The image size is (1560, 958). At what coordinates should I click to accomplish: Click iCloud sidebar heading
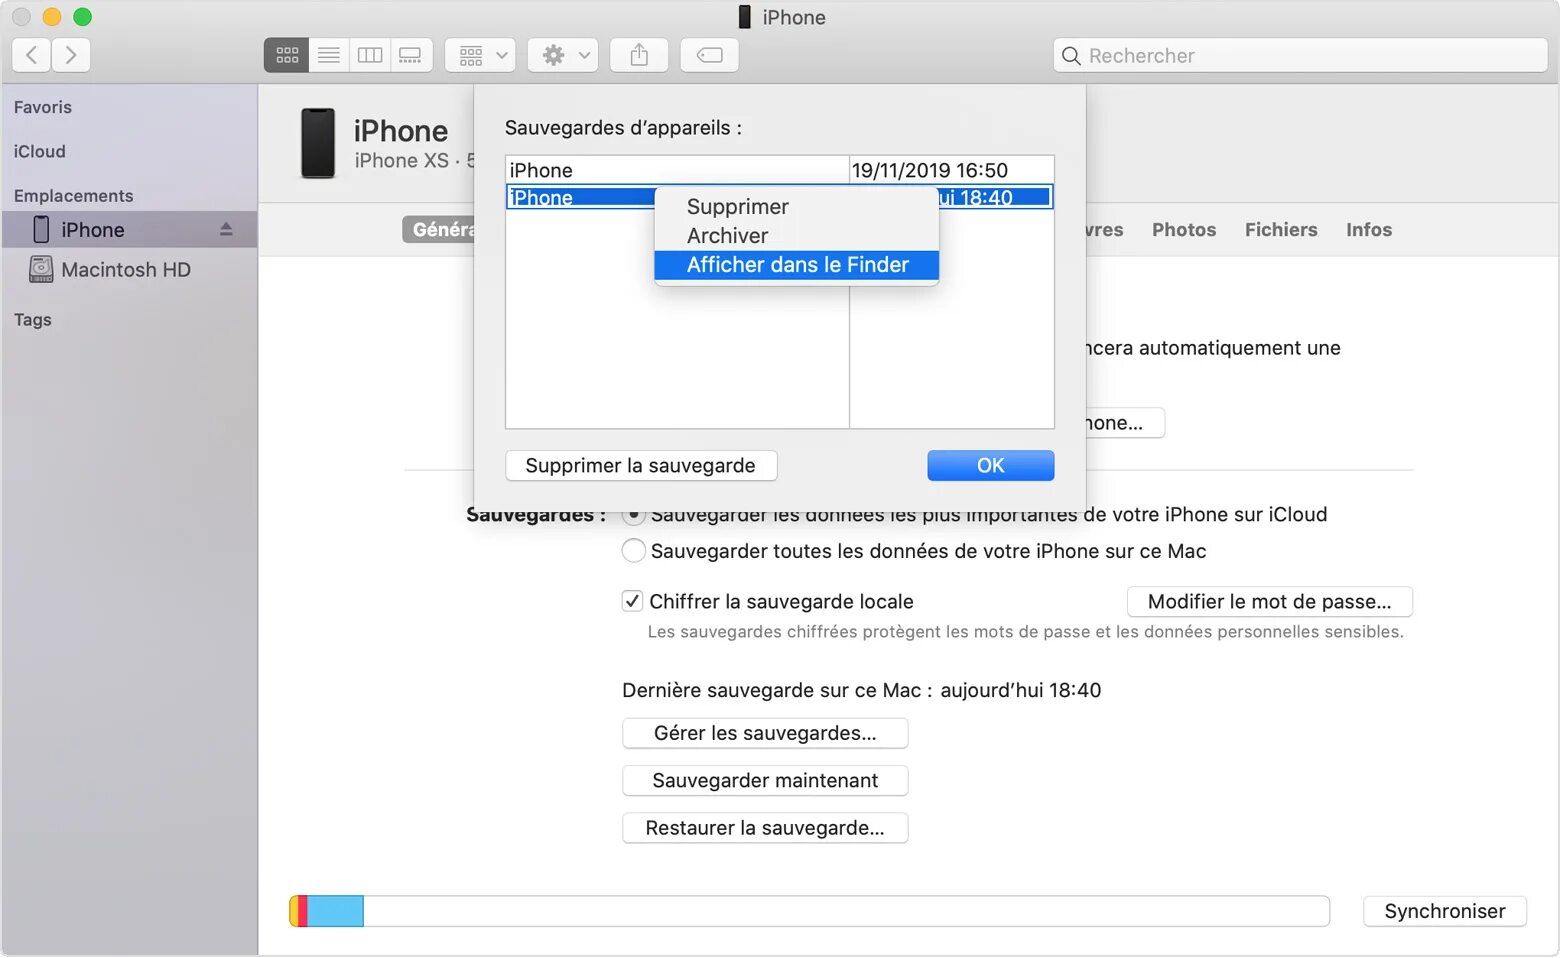coord(40,151)
